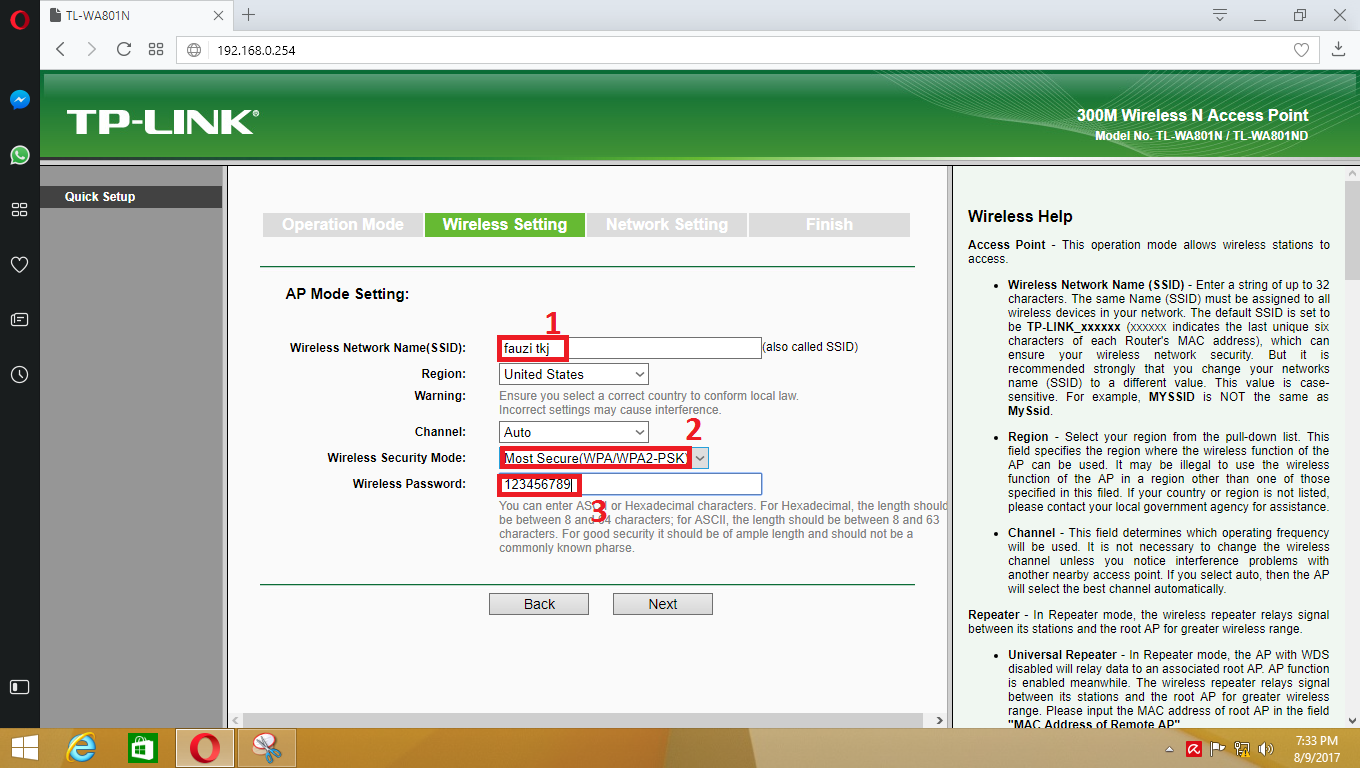Viewport: 1360px width, 768px height.
Task: Click "300M Wireless N Access Point" text
Action: (x=1192, y=116)
